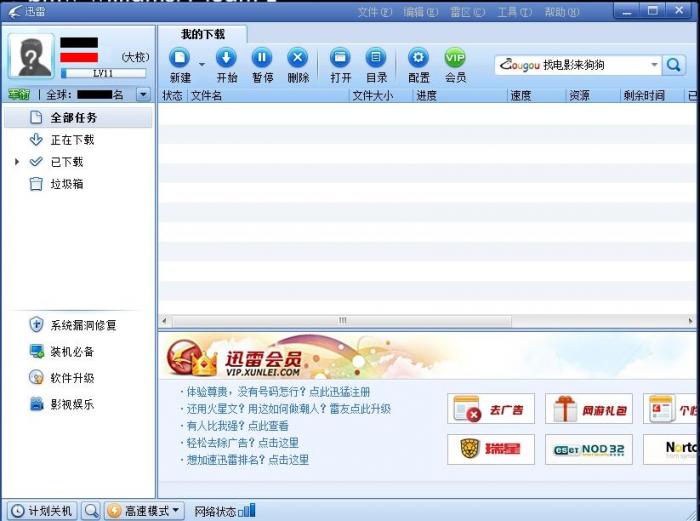Viewport: 700px width, 521px height.
Task: Click the 网络状态 signal bars icon
Action: point(247,510)
